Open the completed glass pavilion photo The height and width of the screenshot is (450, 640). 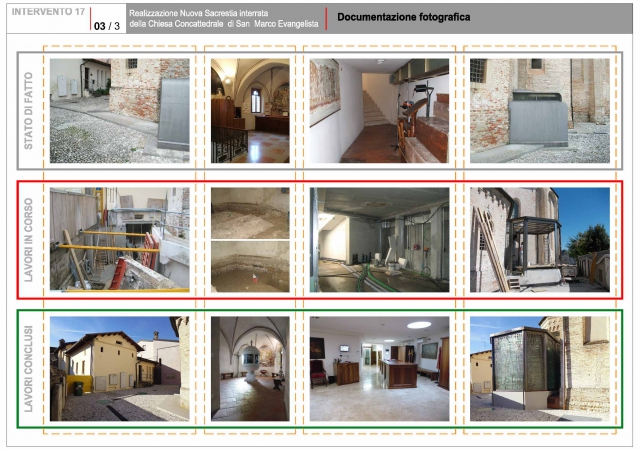click(x=539, y=368)
